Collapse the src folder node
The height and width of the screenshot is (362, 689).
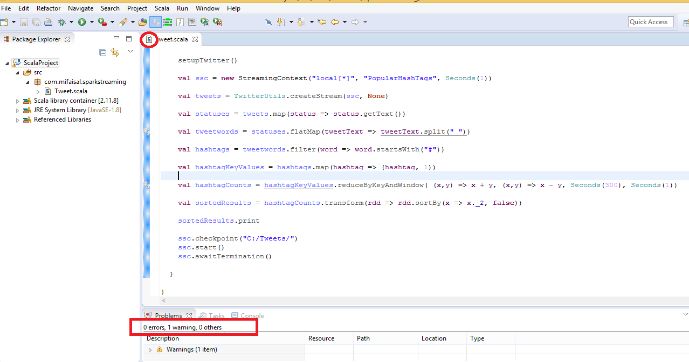tap(18, 72)
